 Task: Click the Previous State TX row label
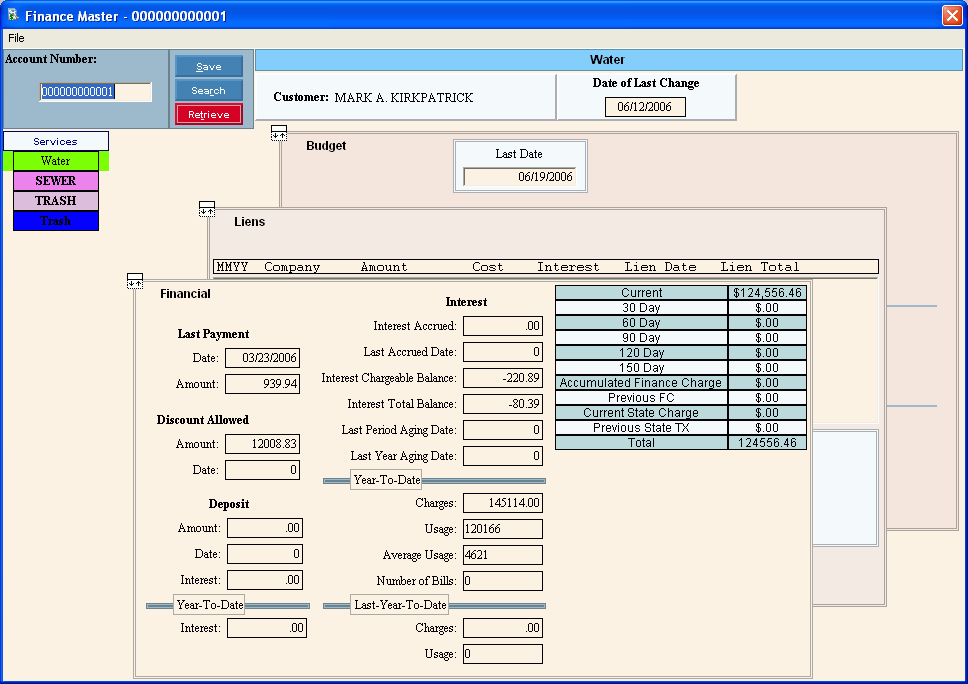pos(641,428)
